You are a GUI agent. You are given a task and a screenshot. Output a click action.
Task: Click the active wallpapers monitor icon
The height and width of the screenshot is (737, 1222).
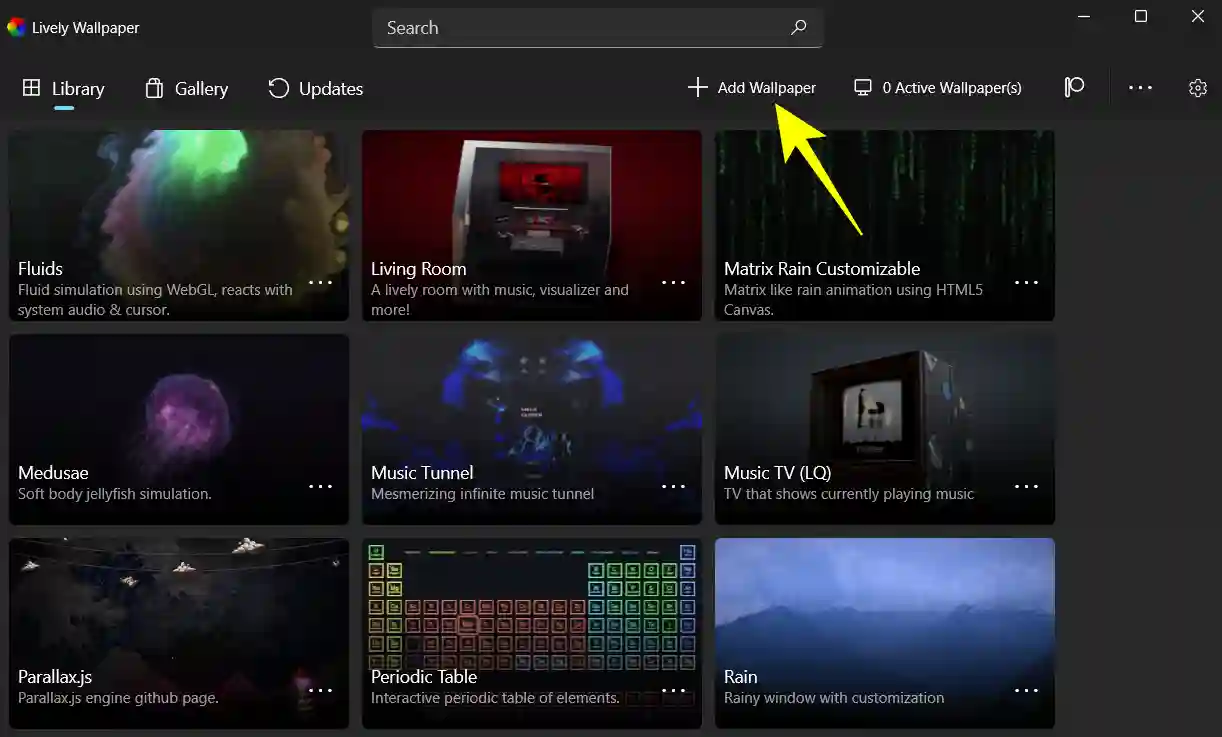861,88
